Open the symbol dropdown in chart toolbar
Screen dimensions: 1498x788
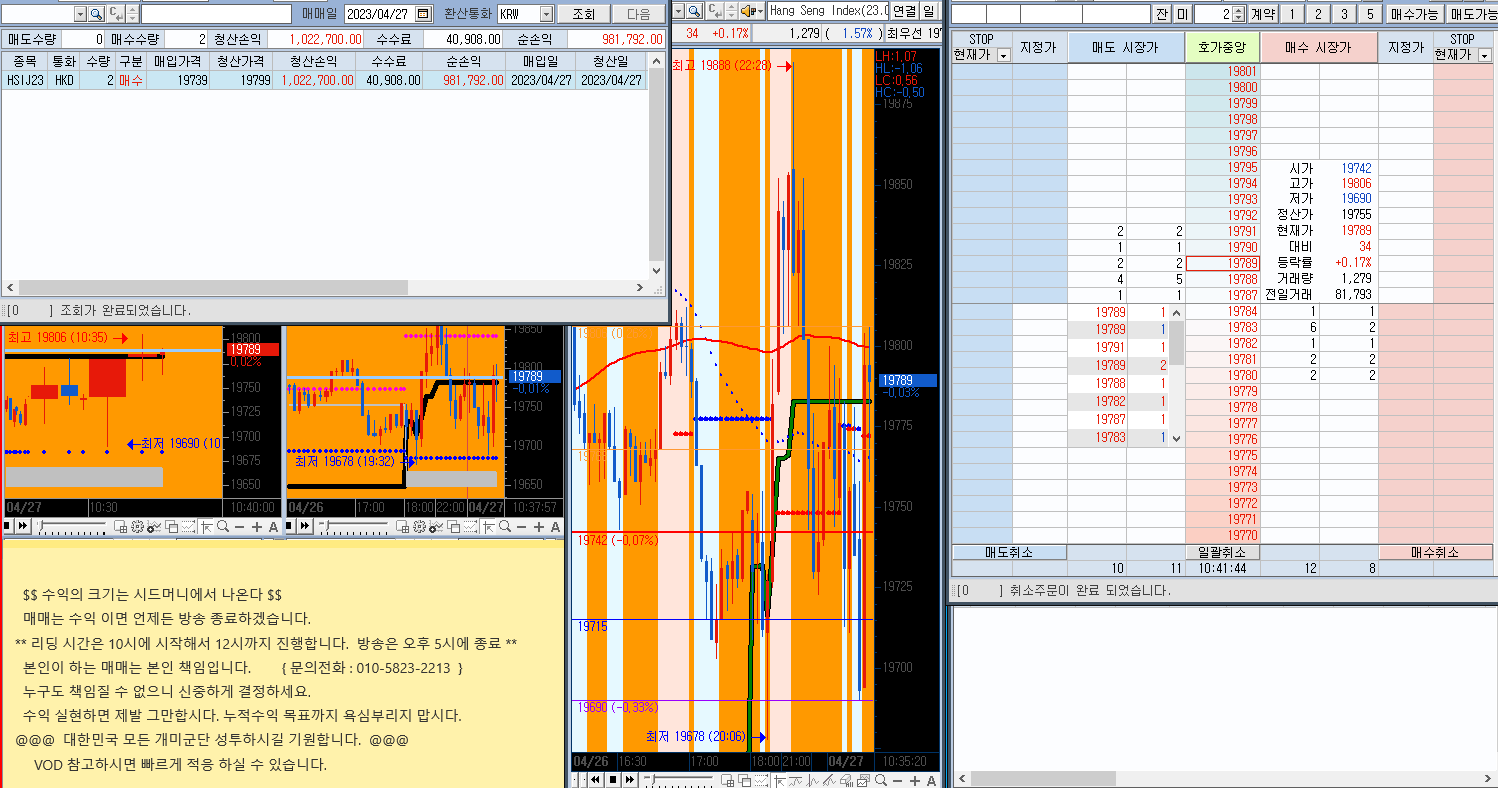(678, 11)
